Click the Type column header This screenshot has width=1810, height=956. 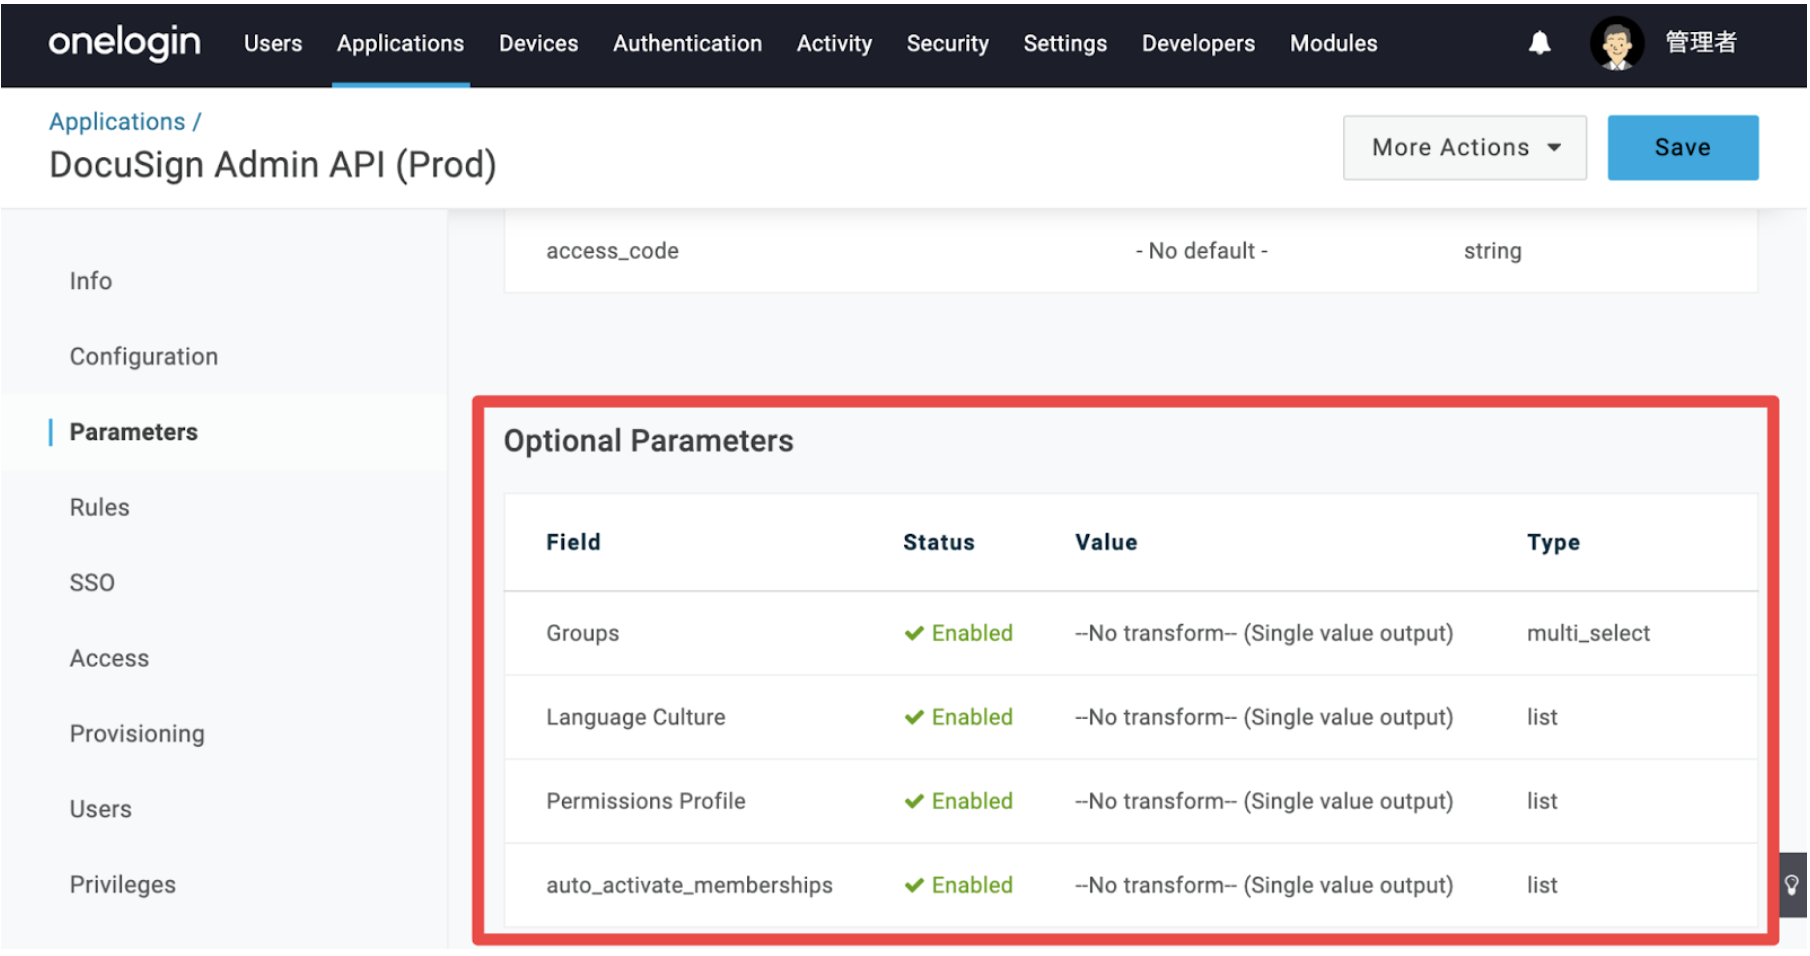[1553, 543]
